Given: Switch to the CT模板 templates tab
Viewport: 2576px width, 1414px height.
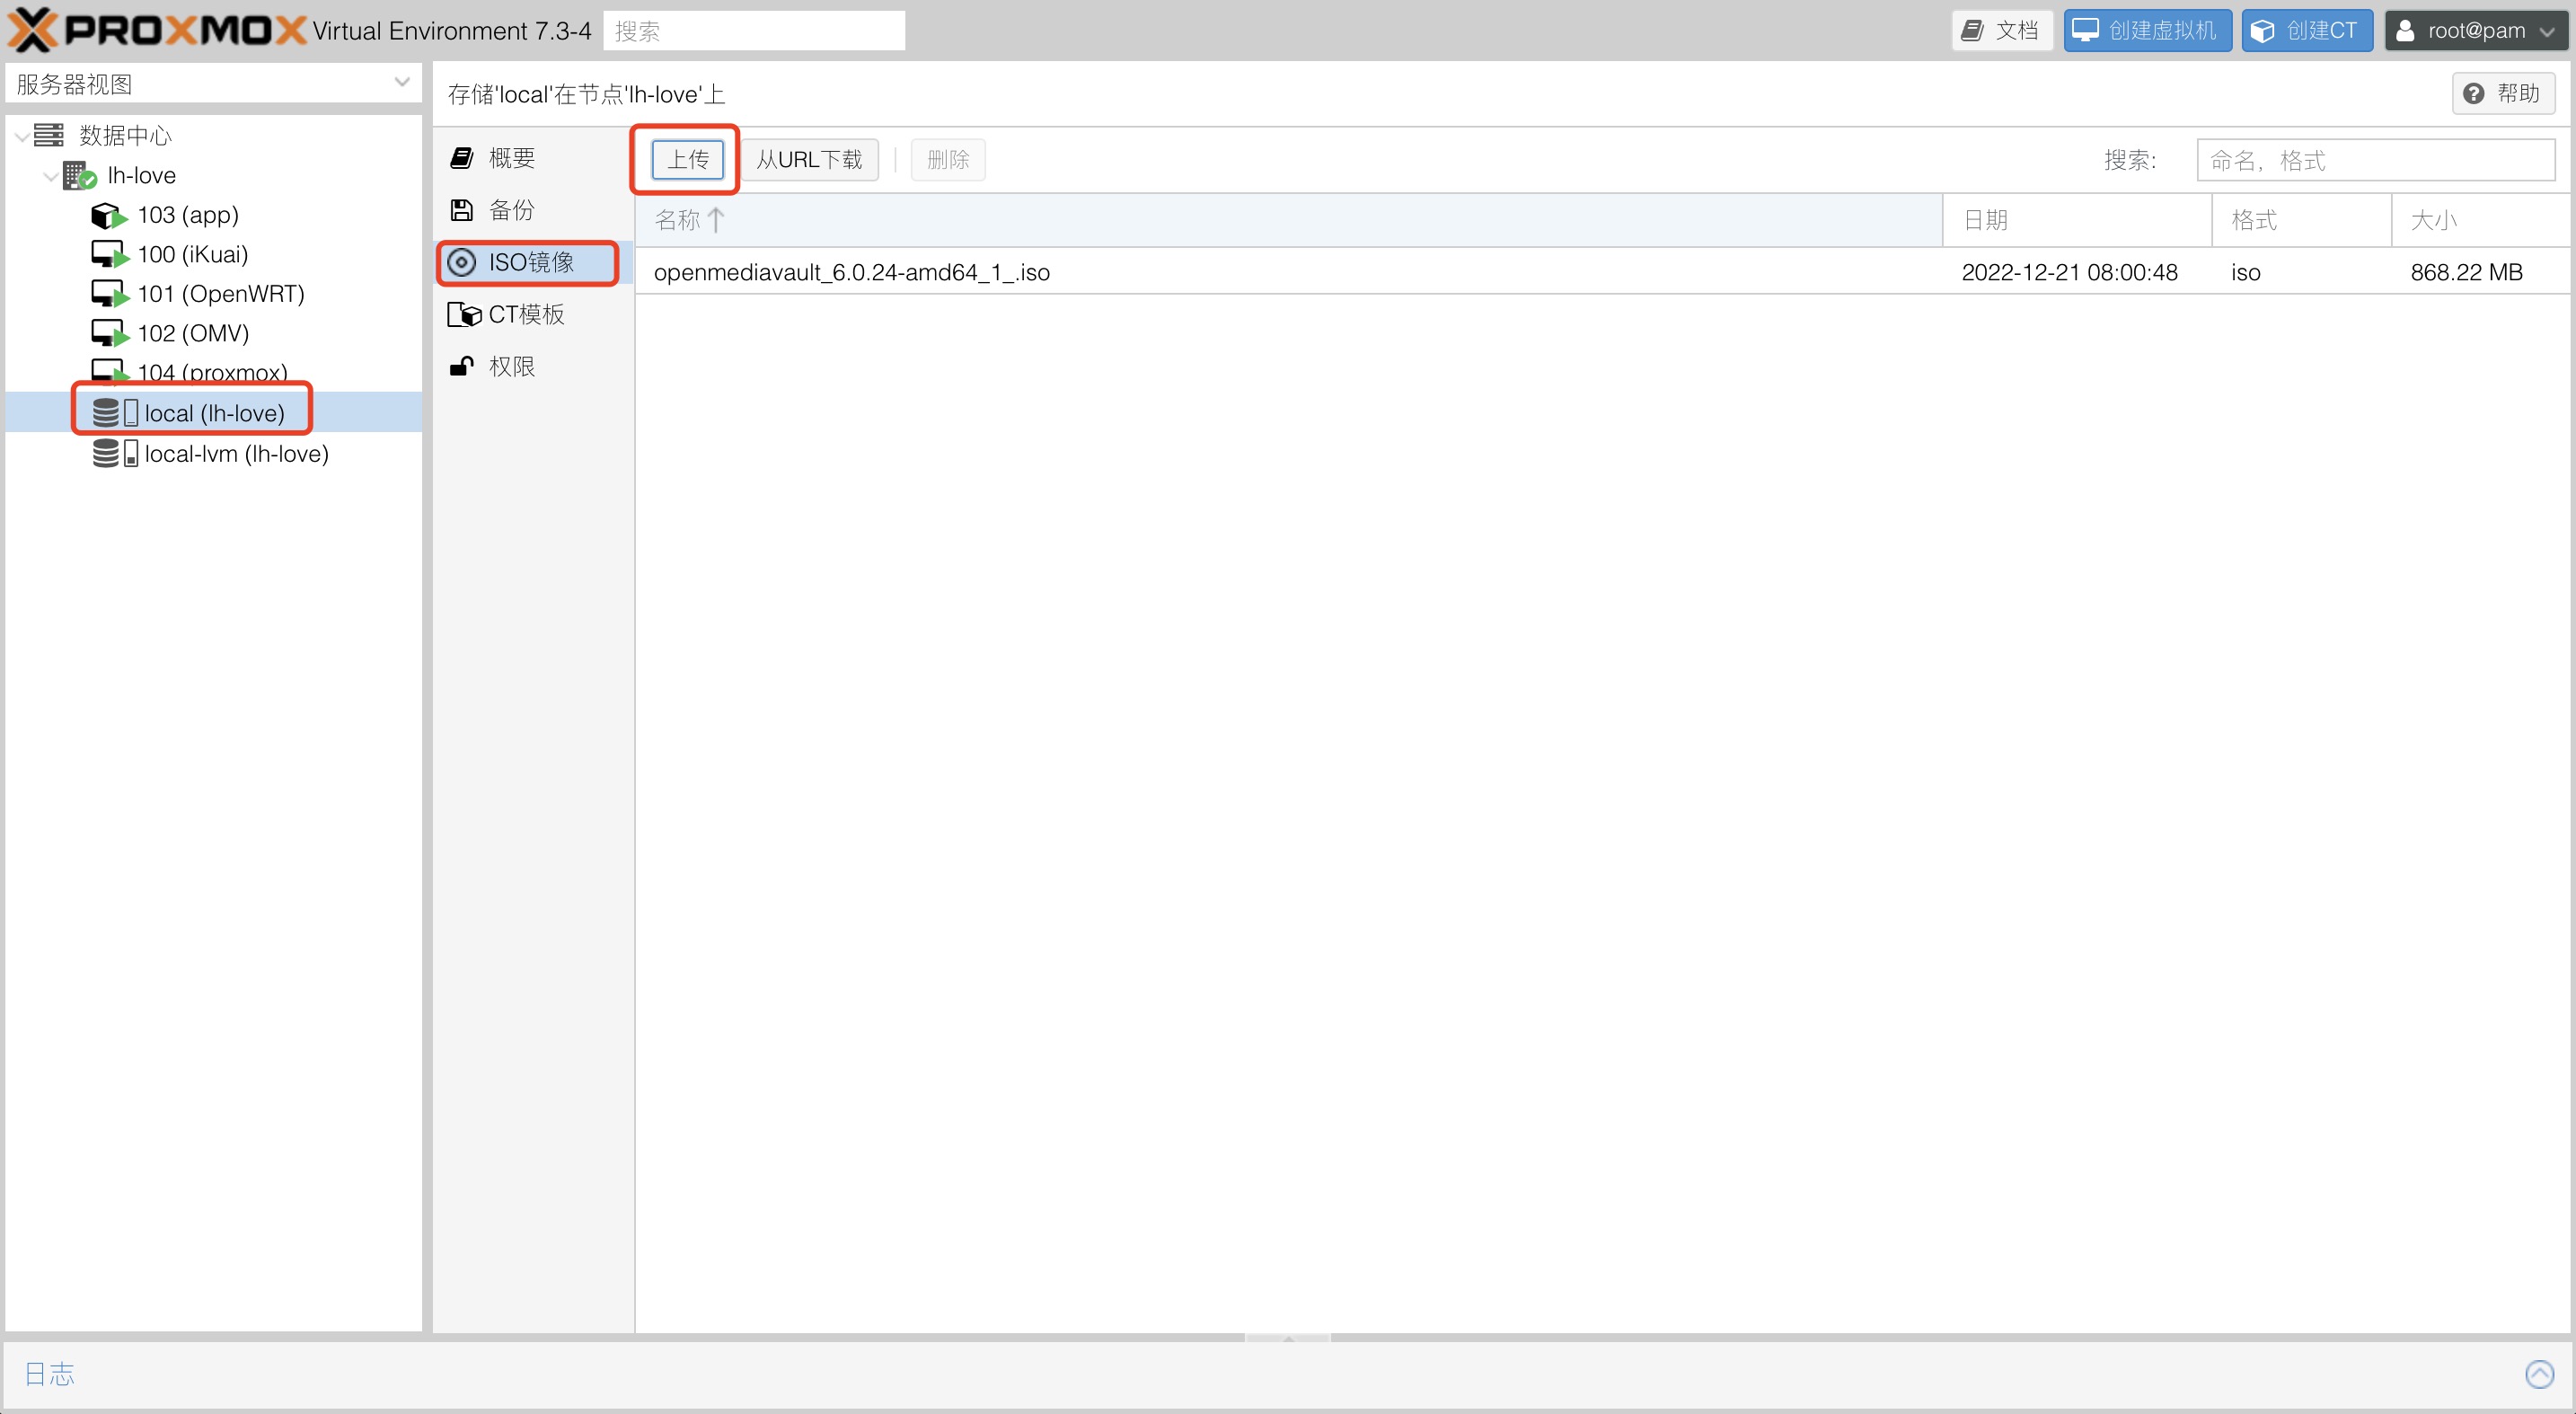Looking at the screenshot, I should tap(525, 314).
